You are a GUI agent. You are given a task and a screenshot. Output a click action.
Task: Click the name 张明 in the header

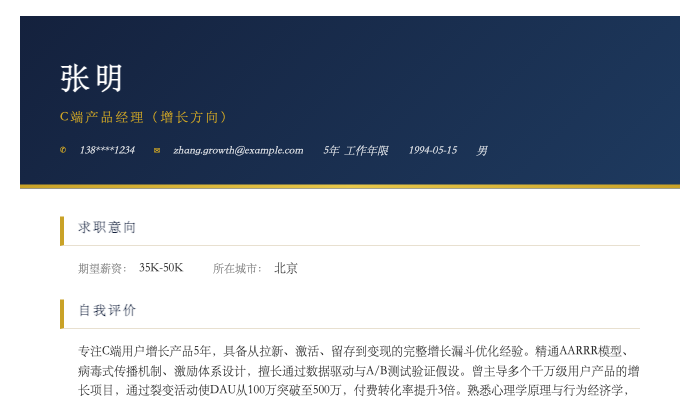[92, 79]
